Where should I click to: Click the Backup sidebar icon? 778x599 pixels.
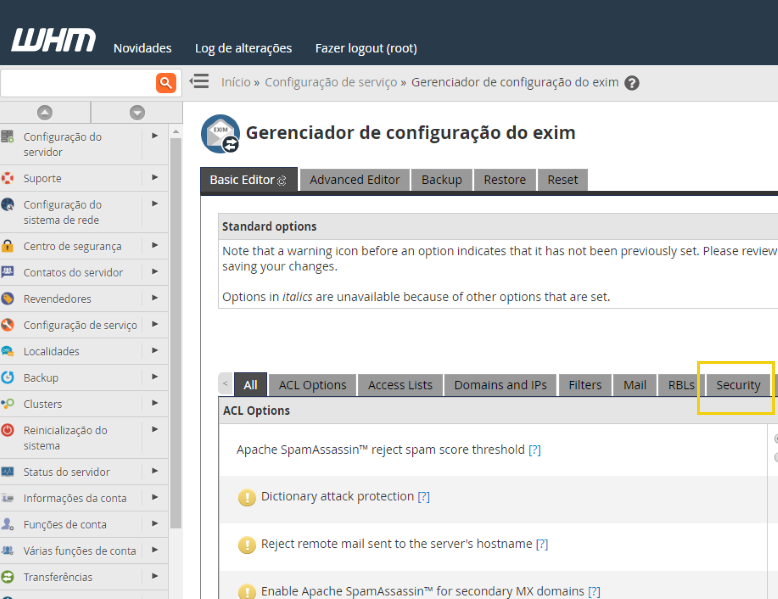tap(7, 377)
